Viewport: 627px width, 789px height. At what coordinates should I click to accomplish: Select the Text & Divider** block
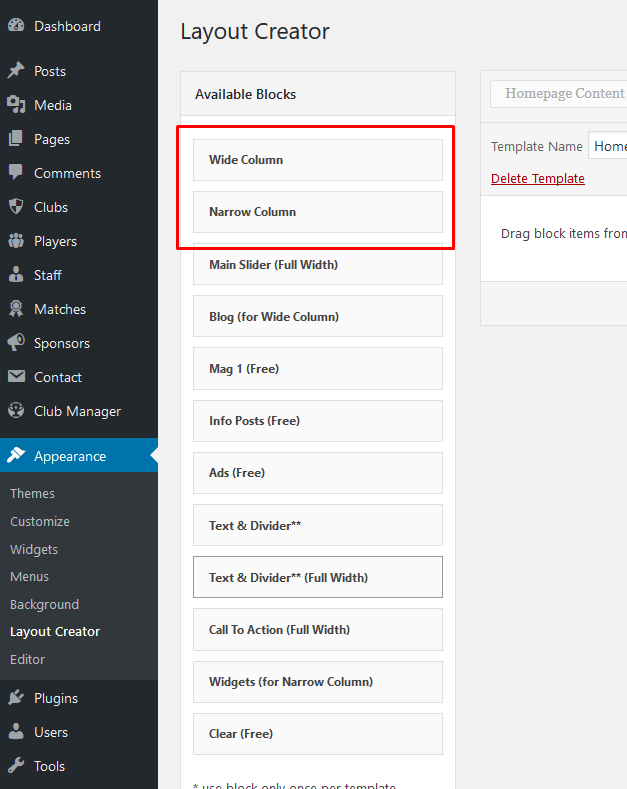click(x=318, y=525)
